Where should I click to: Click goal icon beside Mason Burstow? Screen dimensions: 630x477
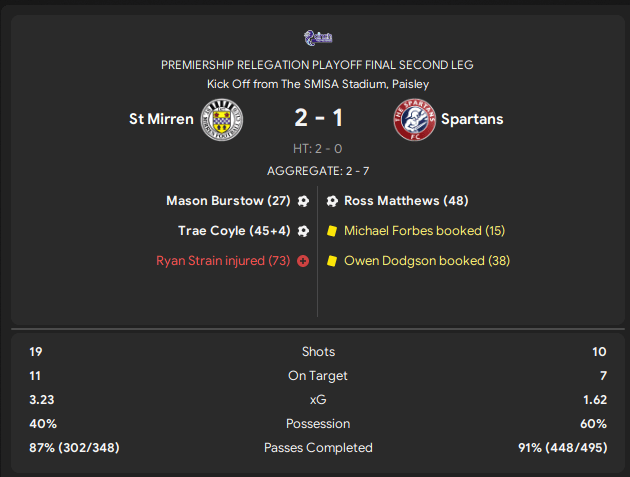coord(303,201)
